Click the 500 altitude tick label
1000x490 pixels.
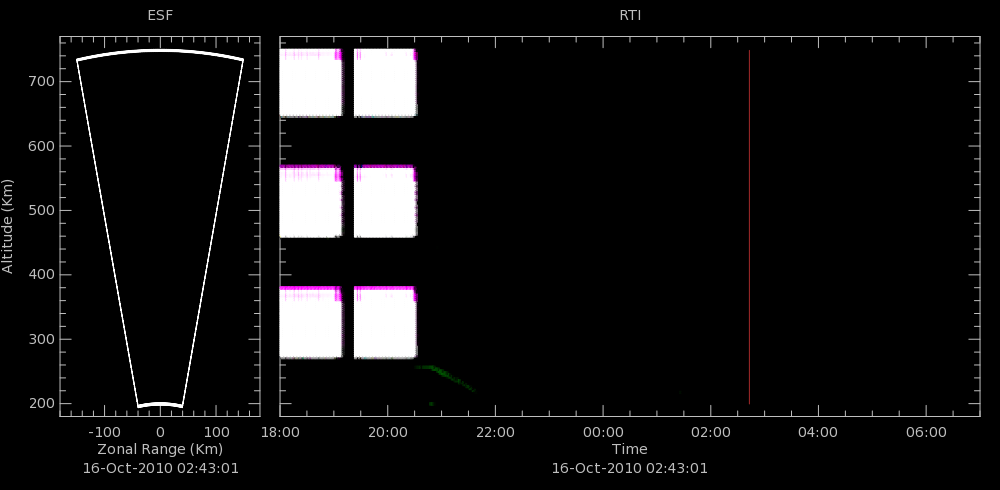43,211
